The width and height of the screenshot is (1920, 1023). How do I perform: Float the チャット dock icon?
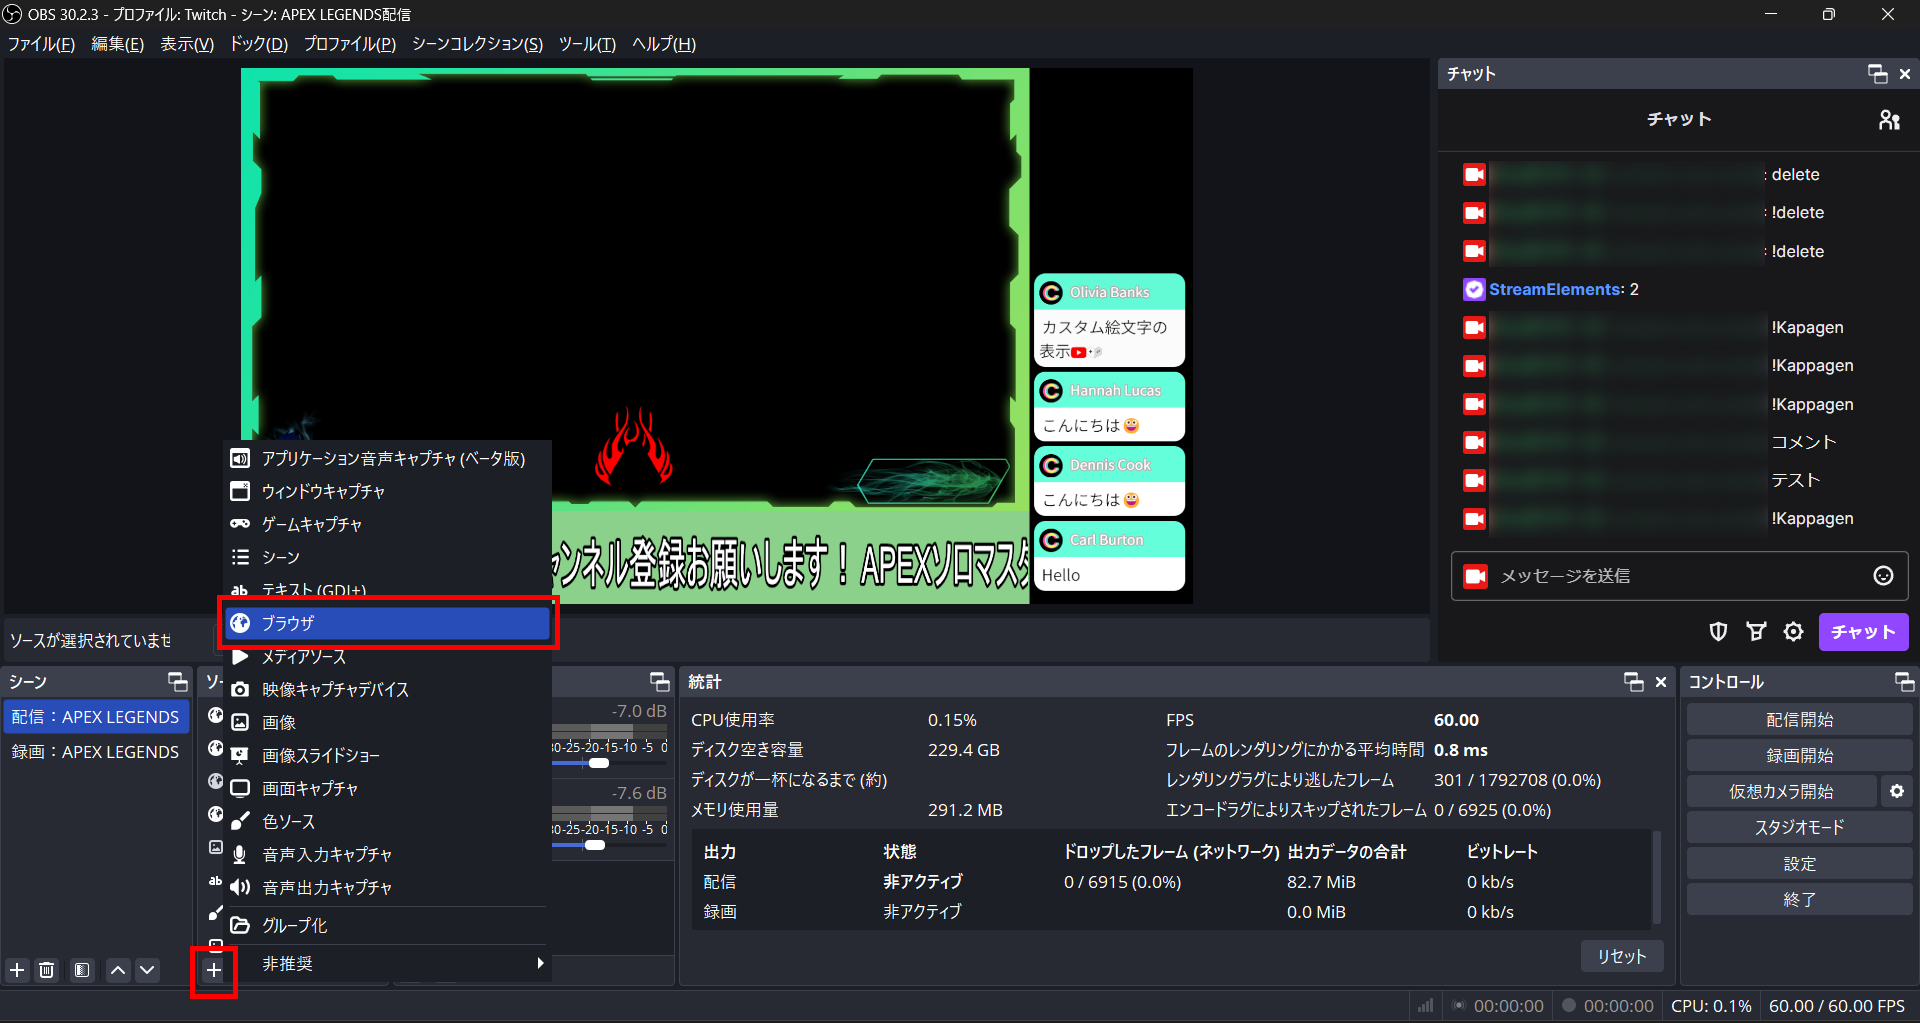(x=1877, y=74)
